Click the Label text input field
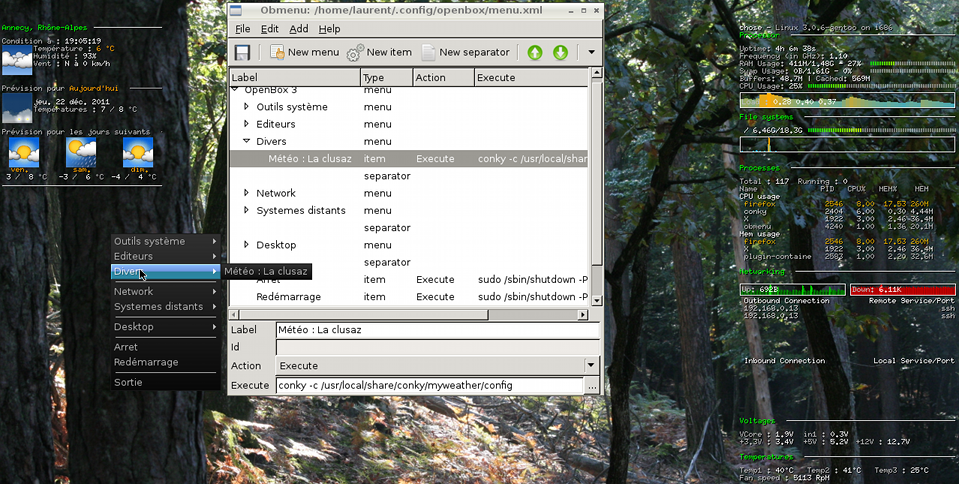Image resolution: width=959 pixels, height=484 pixels. [x=436, y=330]
